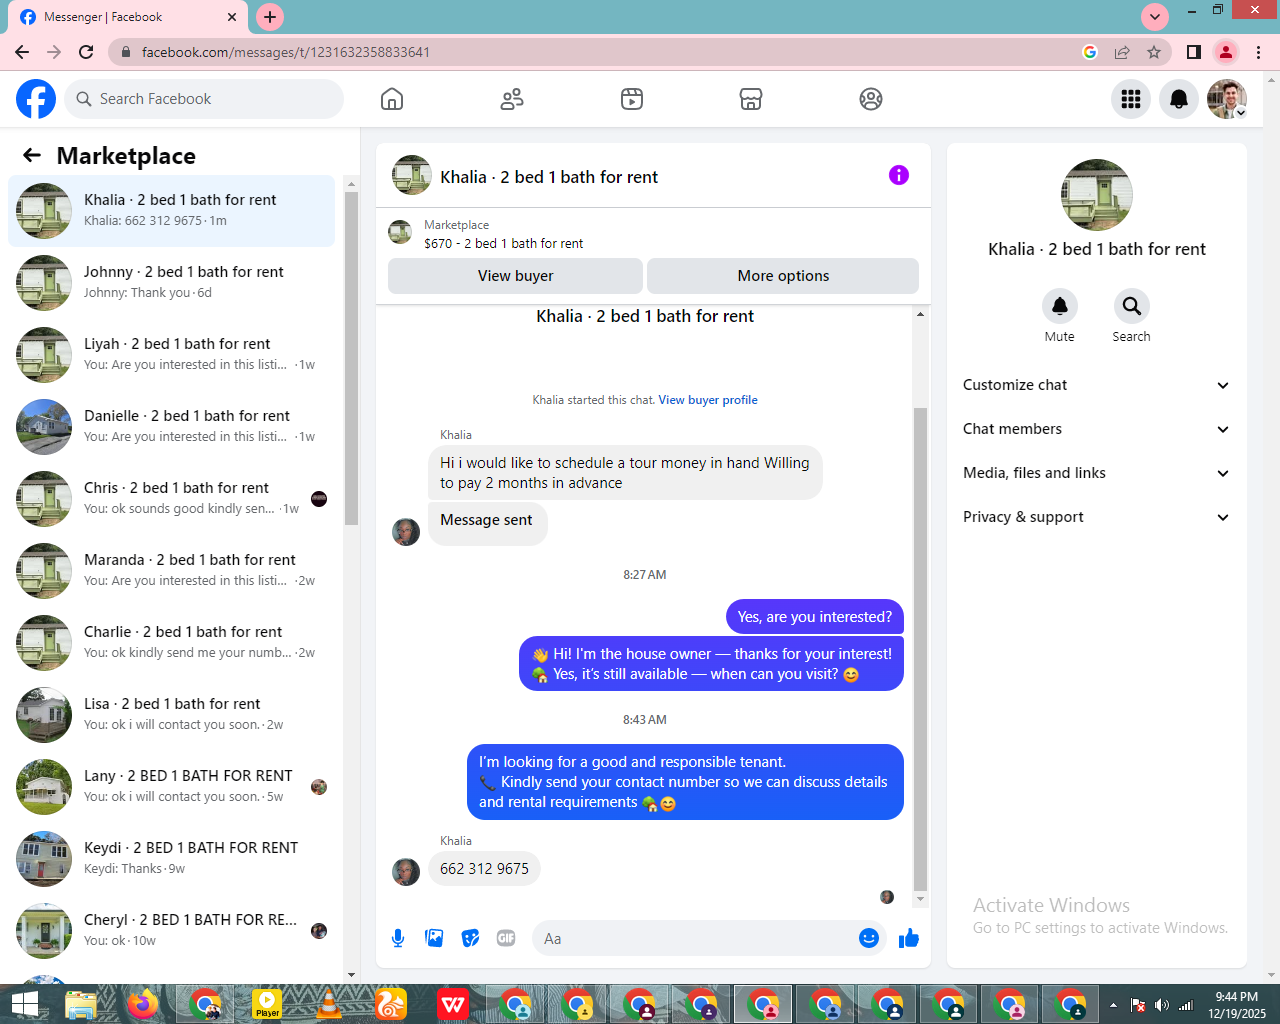Click the Search Facebook field
The height and width of the screenshot is (1024, 1280).
(205, 99)
